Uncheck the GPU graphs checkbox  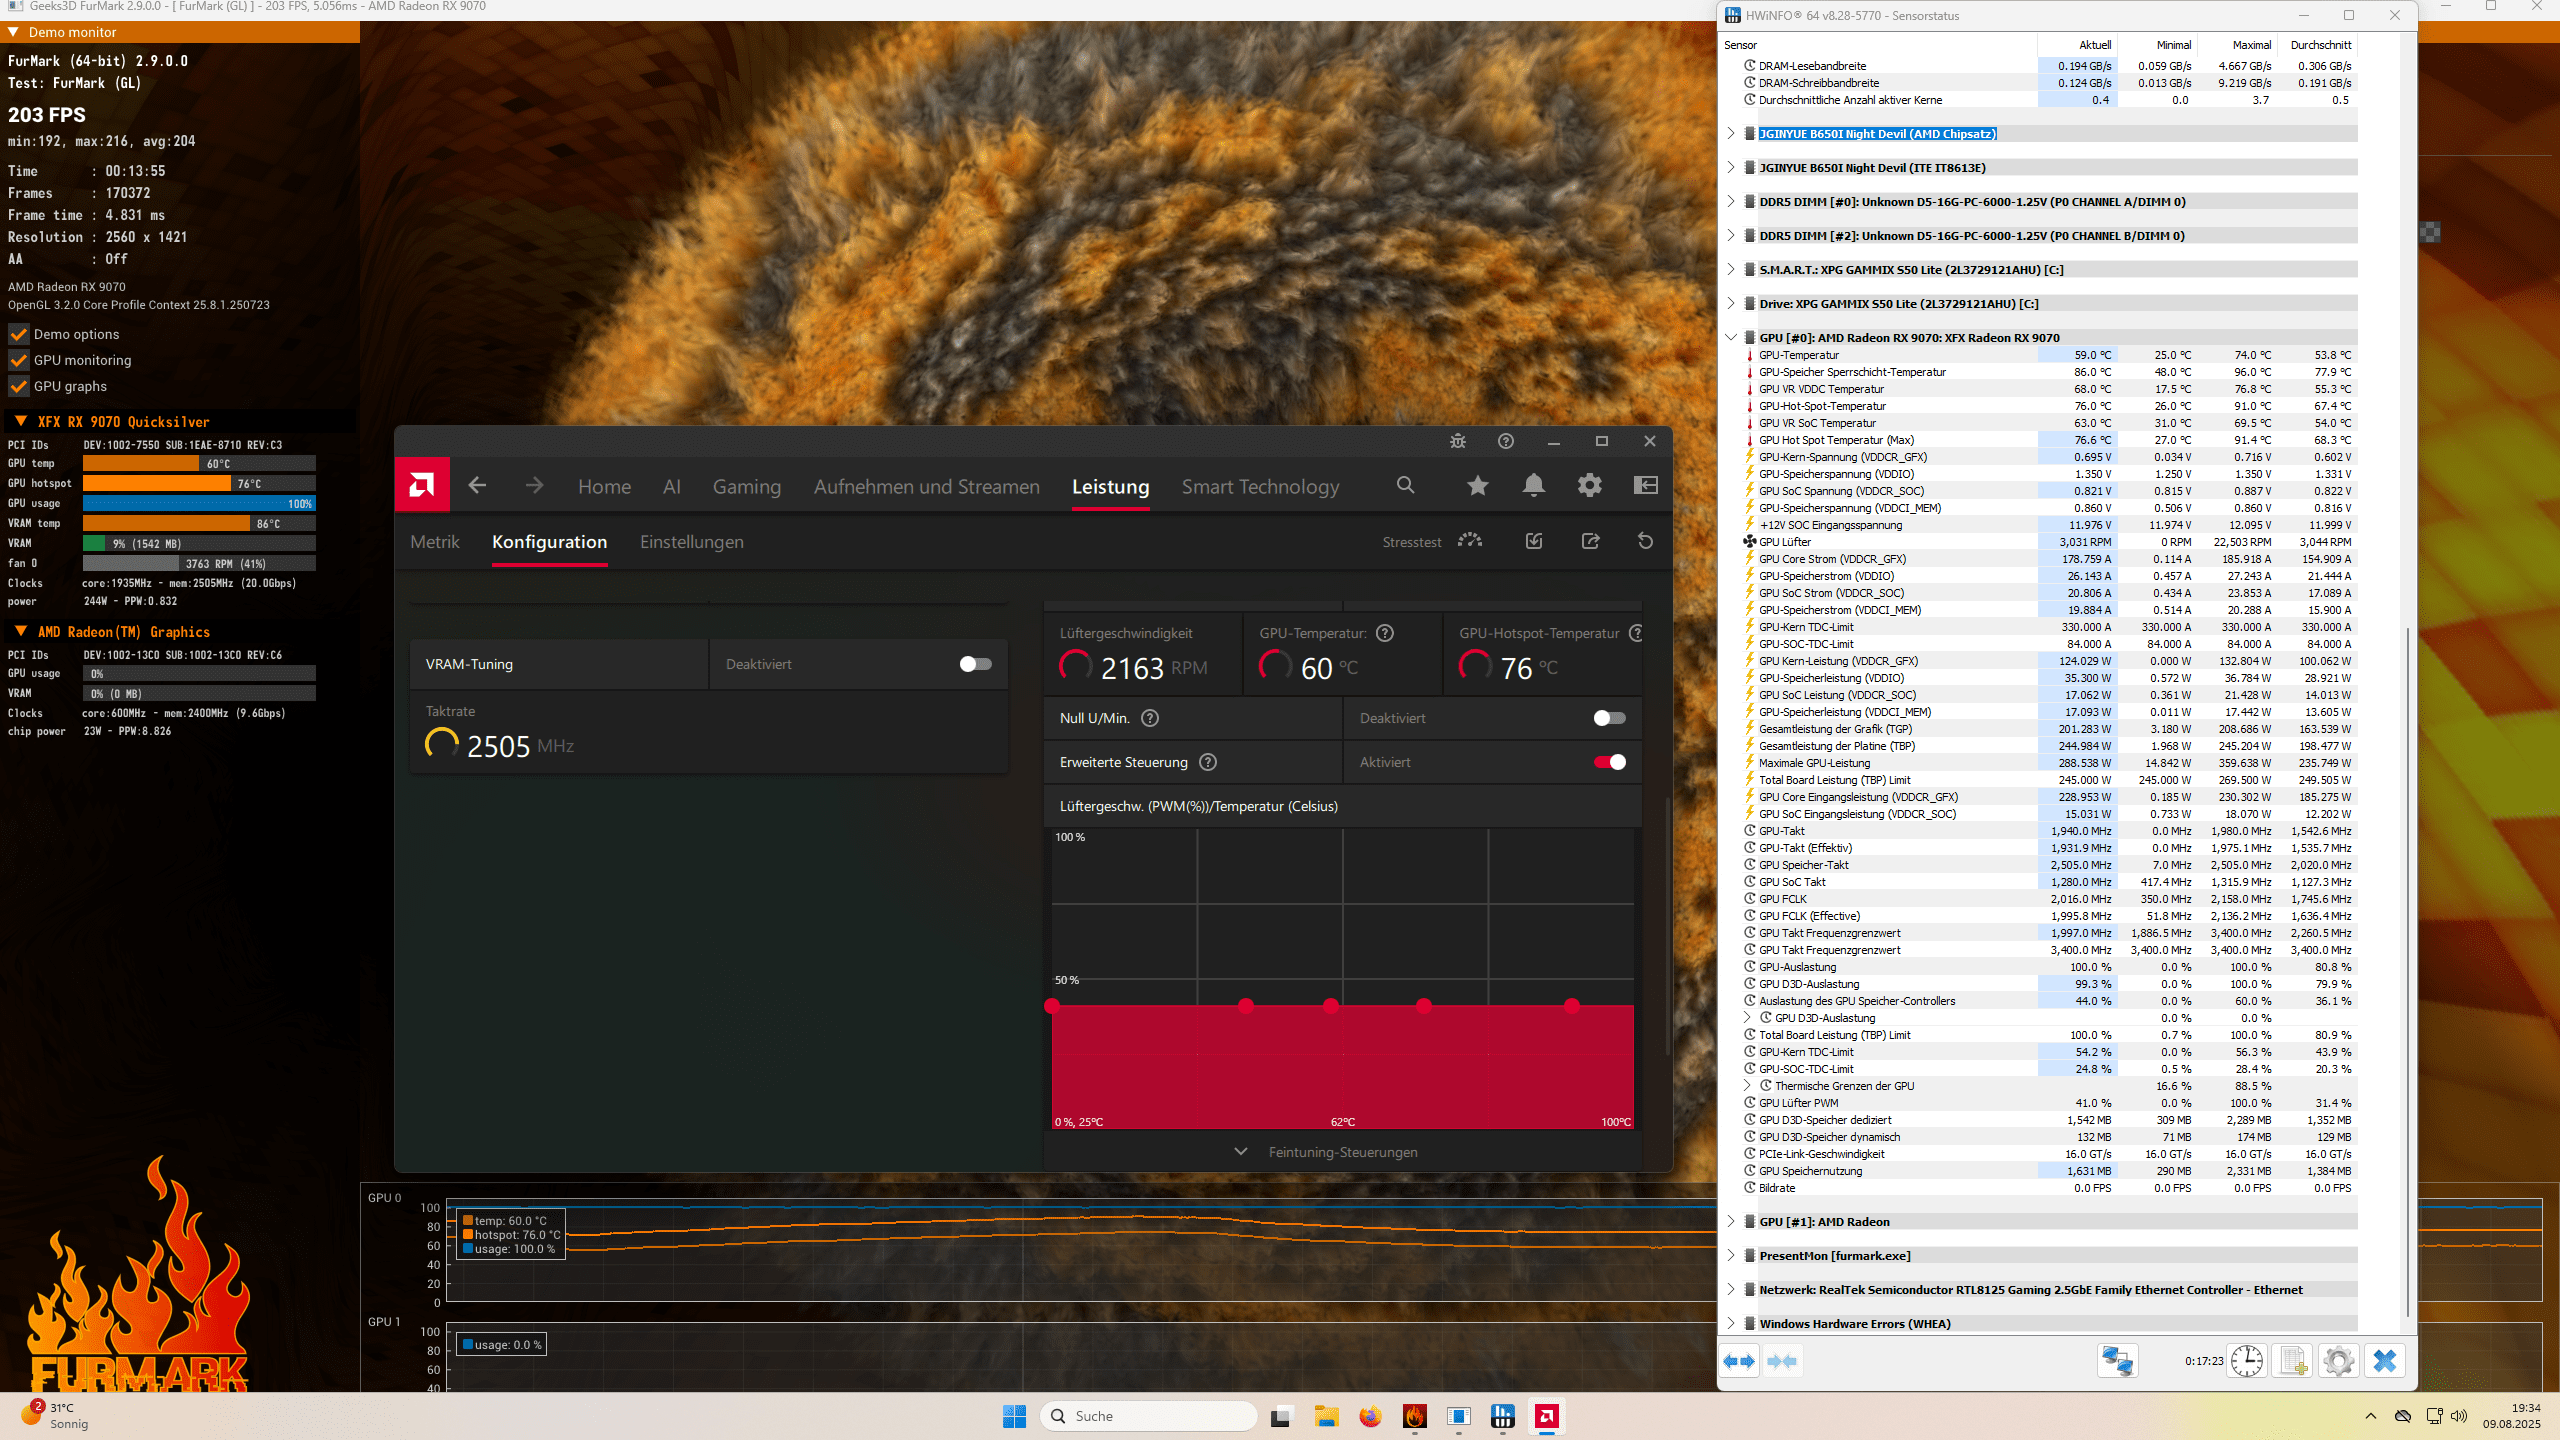pos(19,387)
